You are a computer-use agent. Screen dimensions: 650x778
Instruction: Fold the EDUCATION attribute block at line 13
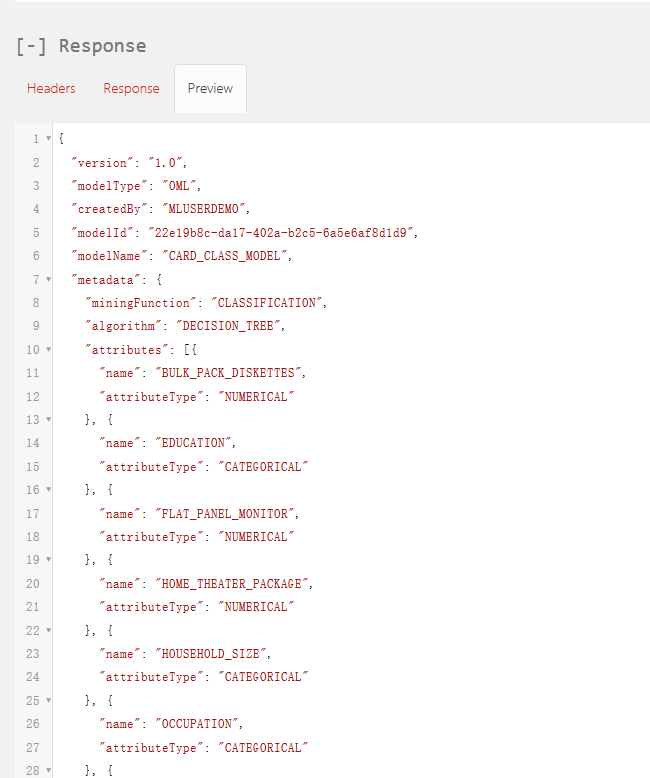click(49, 420)
